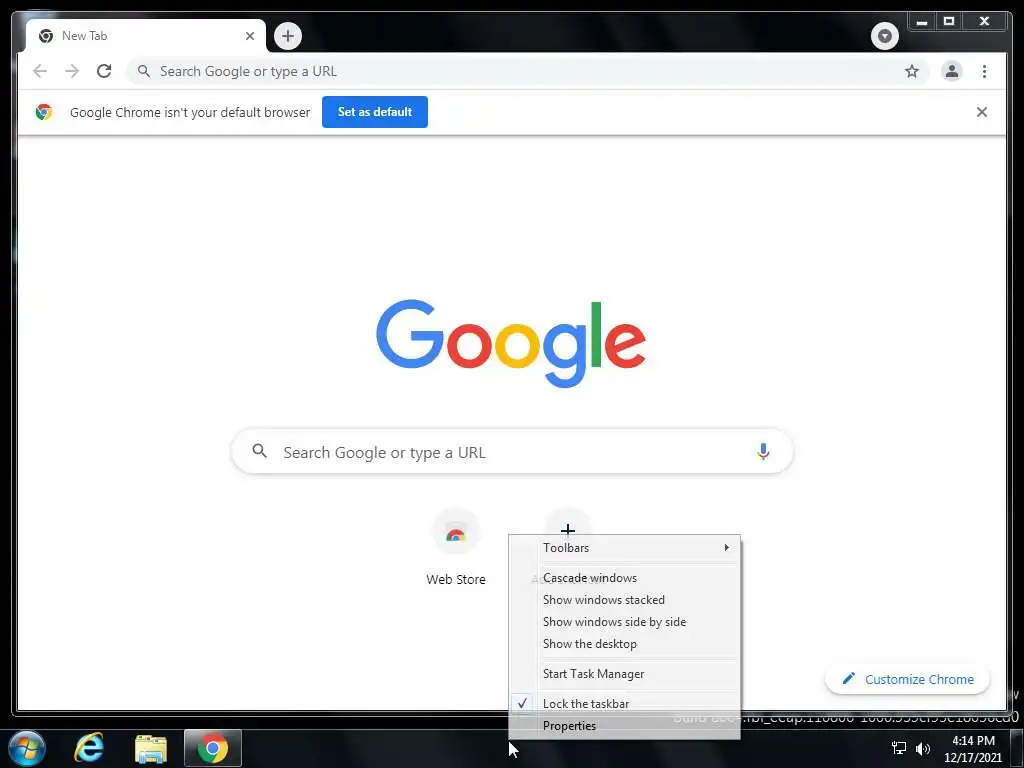The height and width of the screenshot is (768, 1024).
Task: Close the New Tab tab
Action: pyautogui.click(x=249, y=36)
